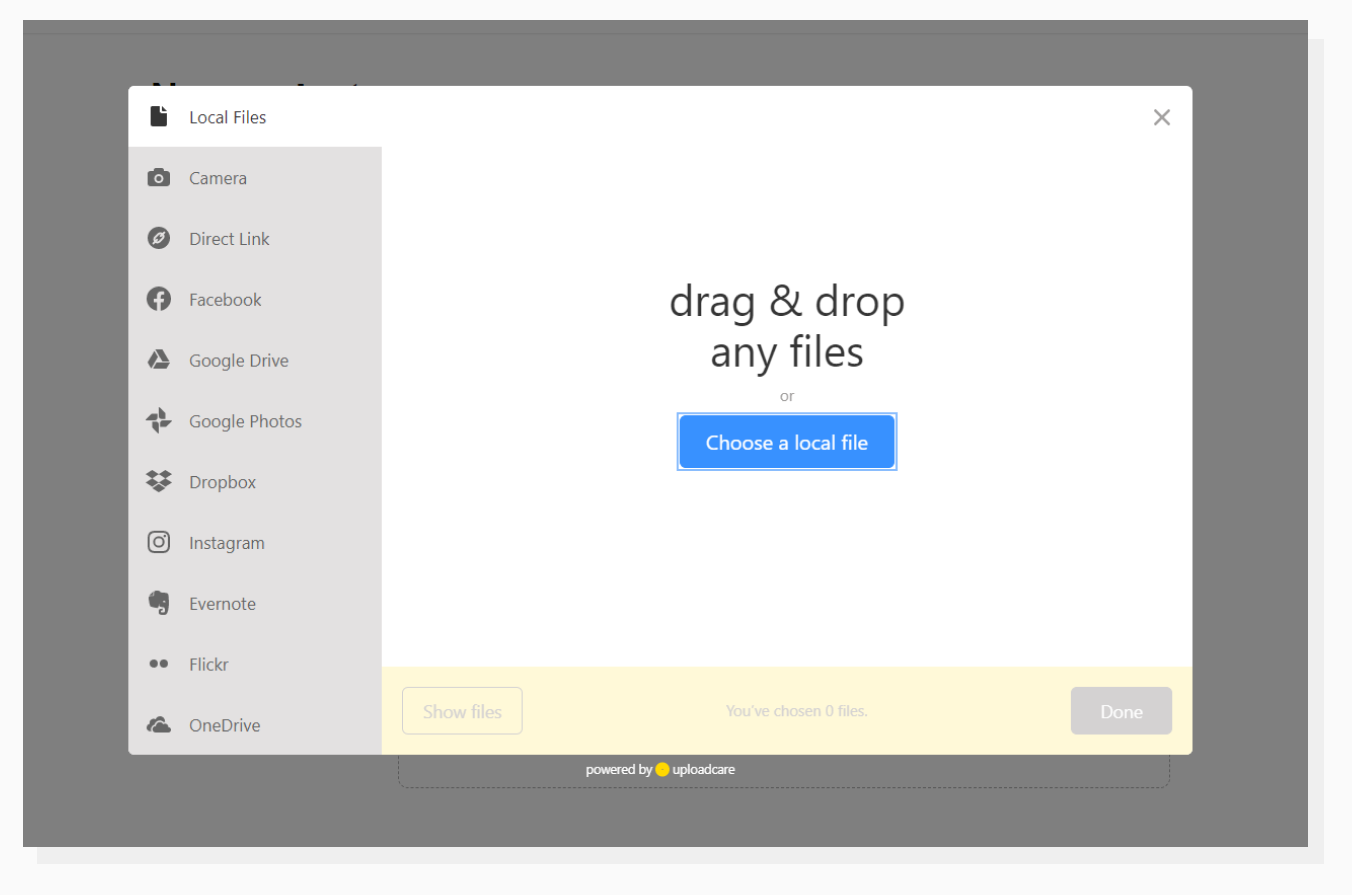Select Google Photos in the sidebar
The height and width of the screenshot is (895, 1352).
click(244, 421)
